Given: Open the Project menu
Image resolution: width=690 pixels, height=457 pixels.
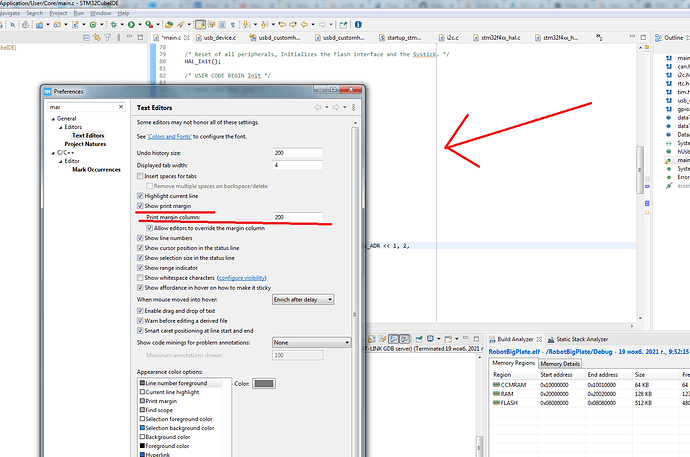Looking at the screenshot, I should 58,13.
